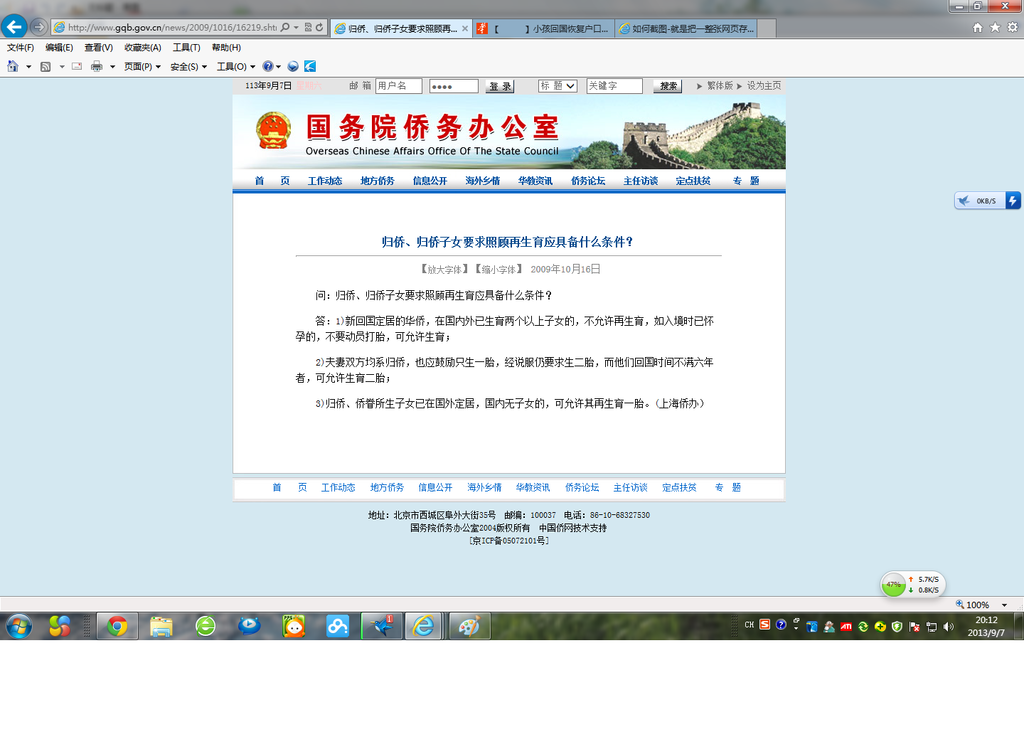Image resolution: width=1024 pixels, height=749 pixels.
Task: Open the 标题 search type dropdown
Action: coord(557,86)
